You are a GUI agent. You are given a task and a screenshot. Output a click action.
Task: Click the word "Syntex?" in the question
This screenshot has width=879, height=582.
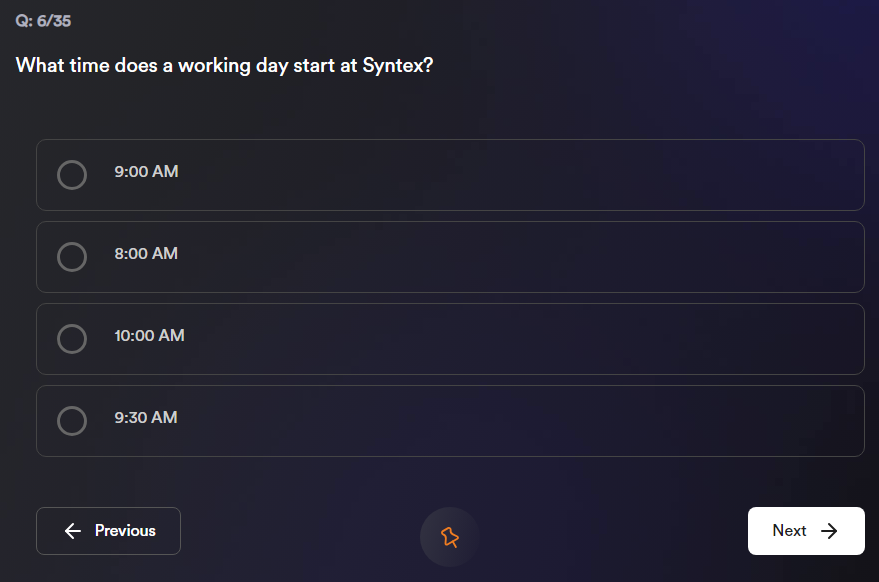(398, 66)
